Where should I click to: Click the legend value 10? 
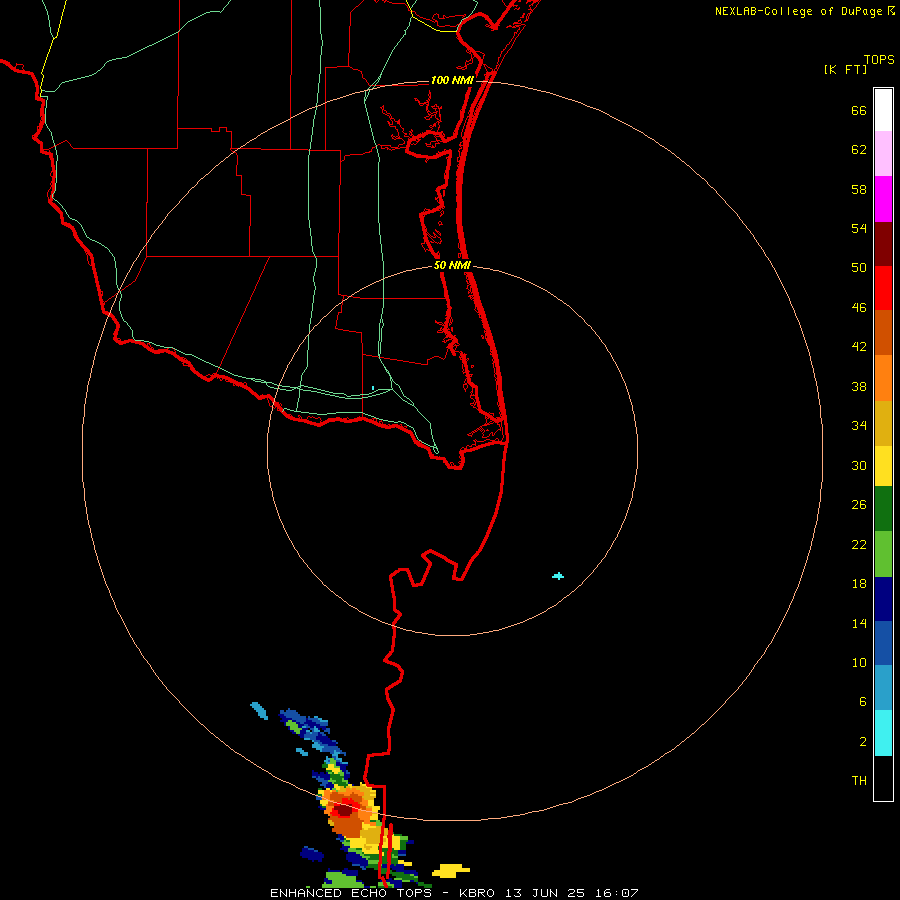click(859, 662)
